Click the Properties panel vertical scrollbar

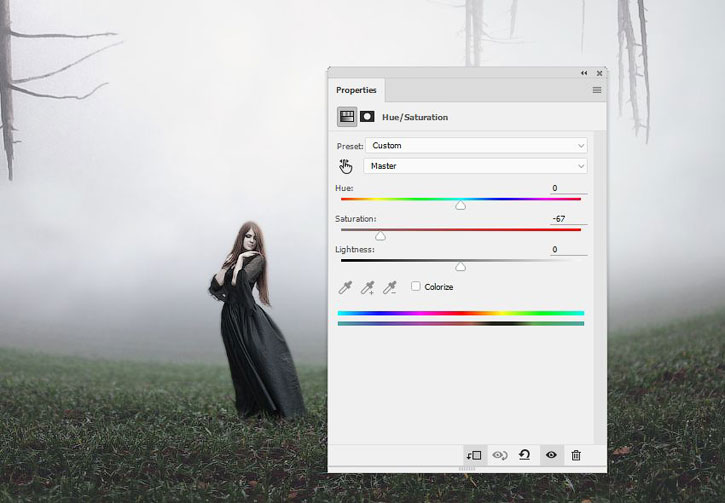(599, 287)
